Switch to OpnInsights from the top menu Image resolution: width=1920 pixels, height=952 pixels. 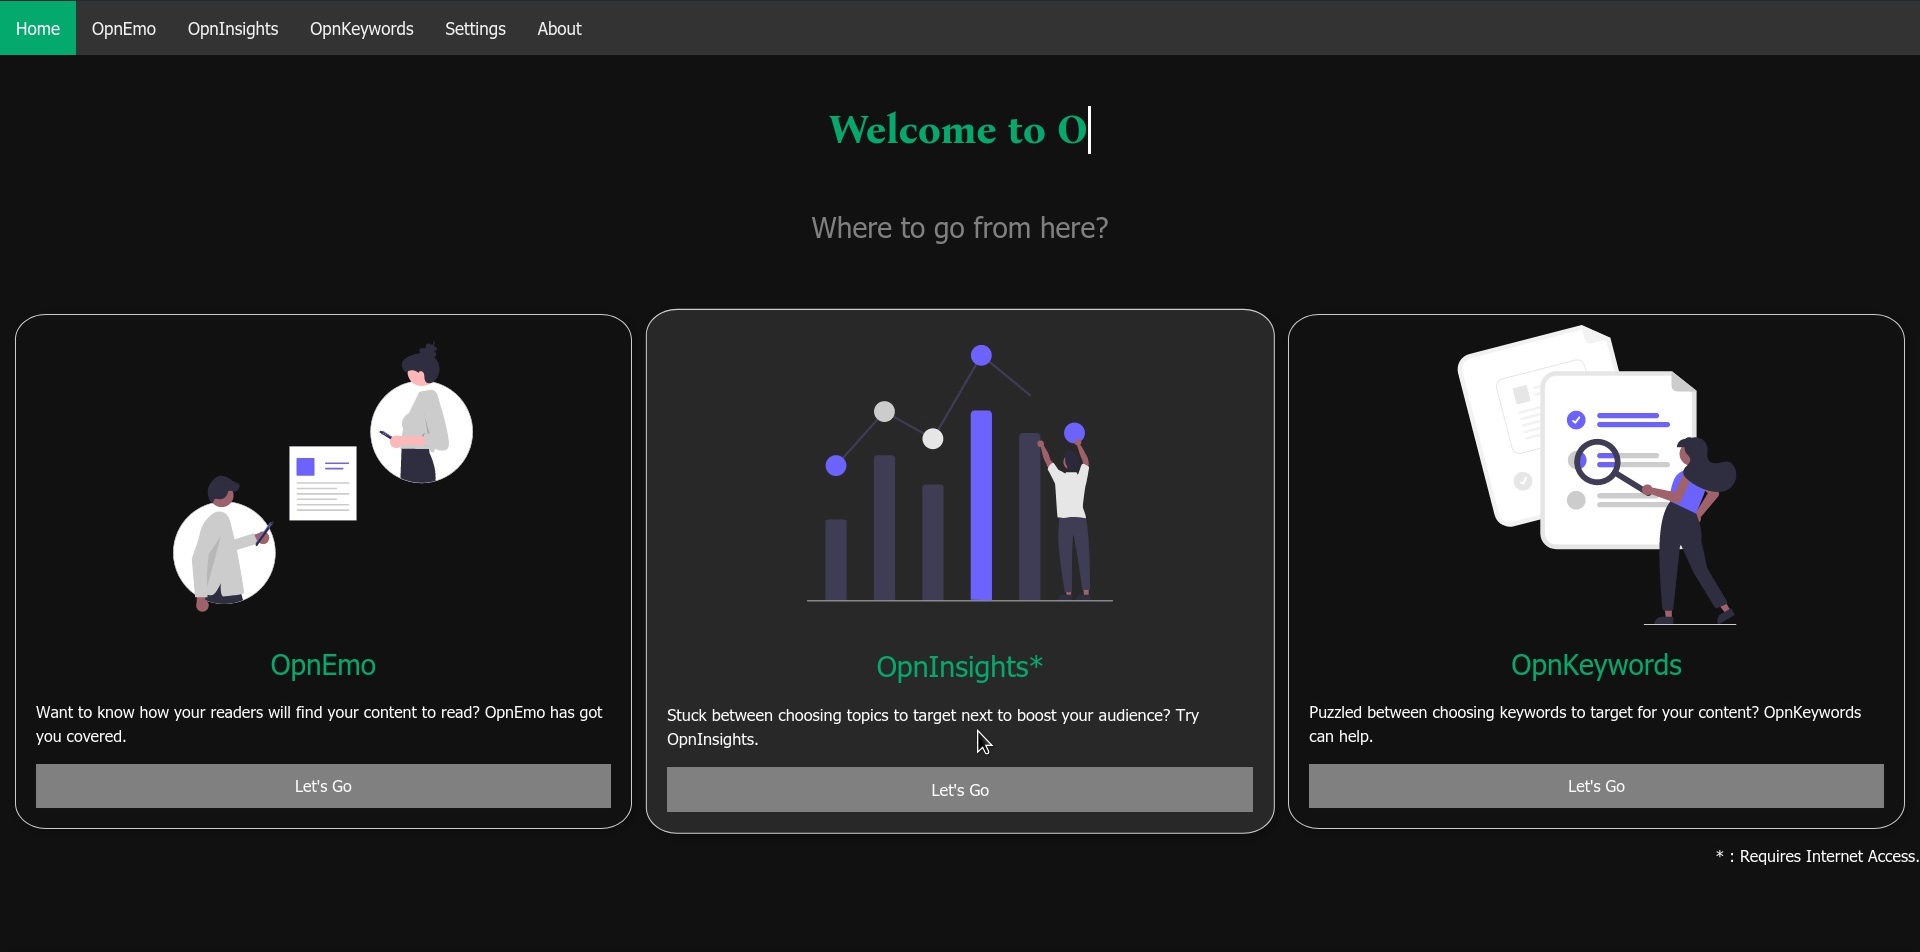click(x=233, y=28)
